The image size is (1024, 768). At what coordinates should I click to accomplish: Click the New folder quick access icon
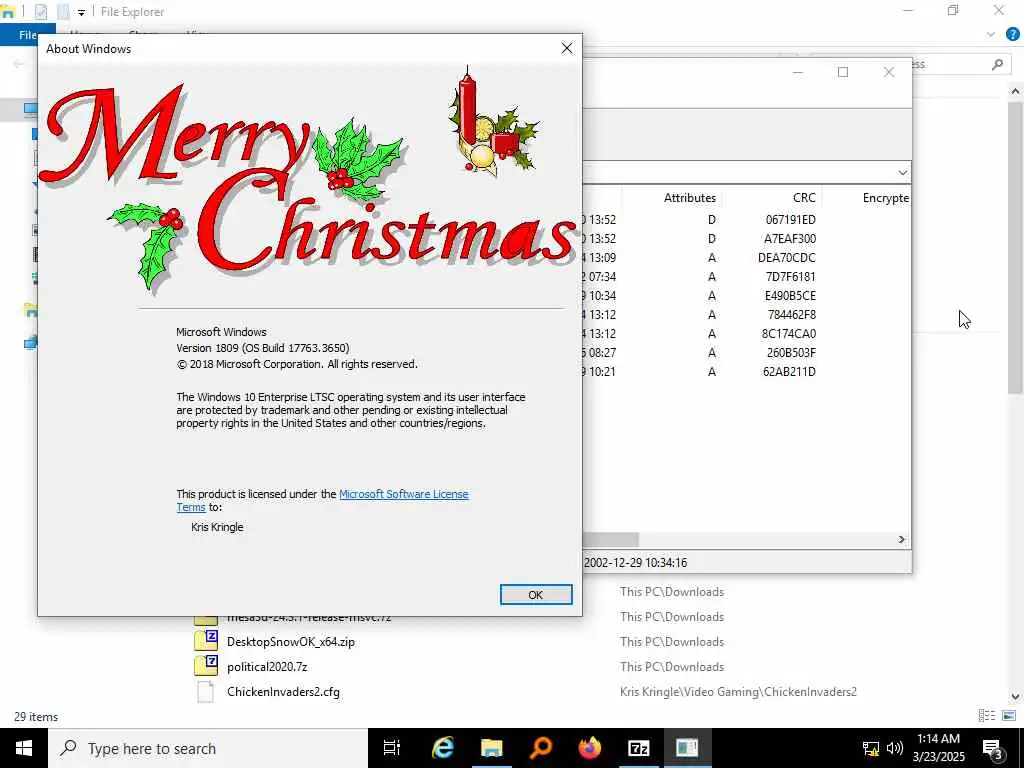pos(63,12)
